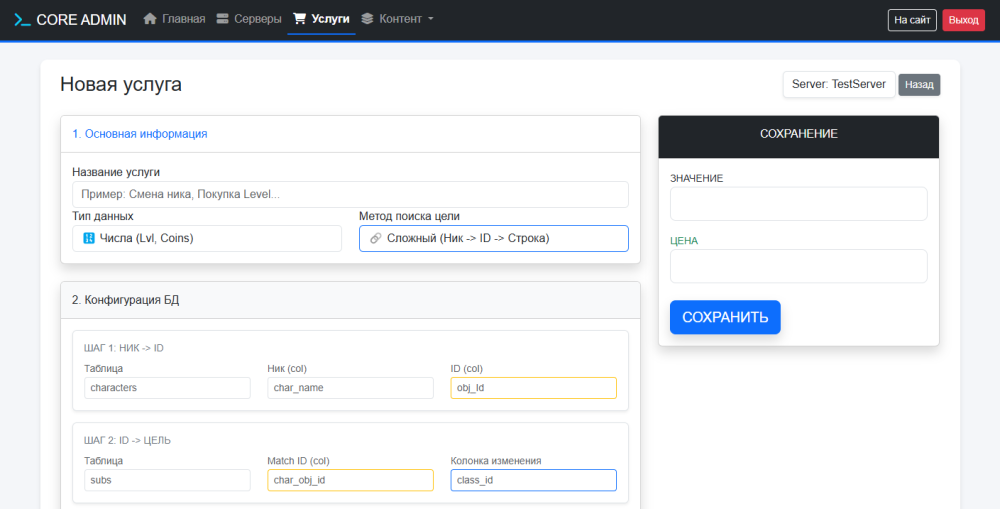Open the Серверы menu item
Viewport: 1000px width, 509px height.
(249, 18)
